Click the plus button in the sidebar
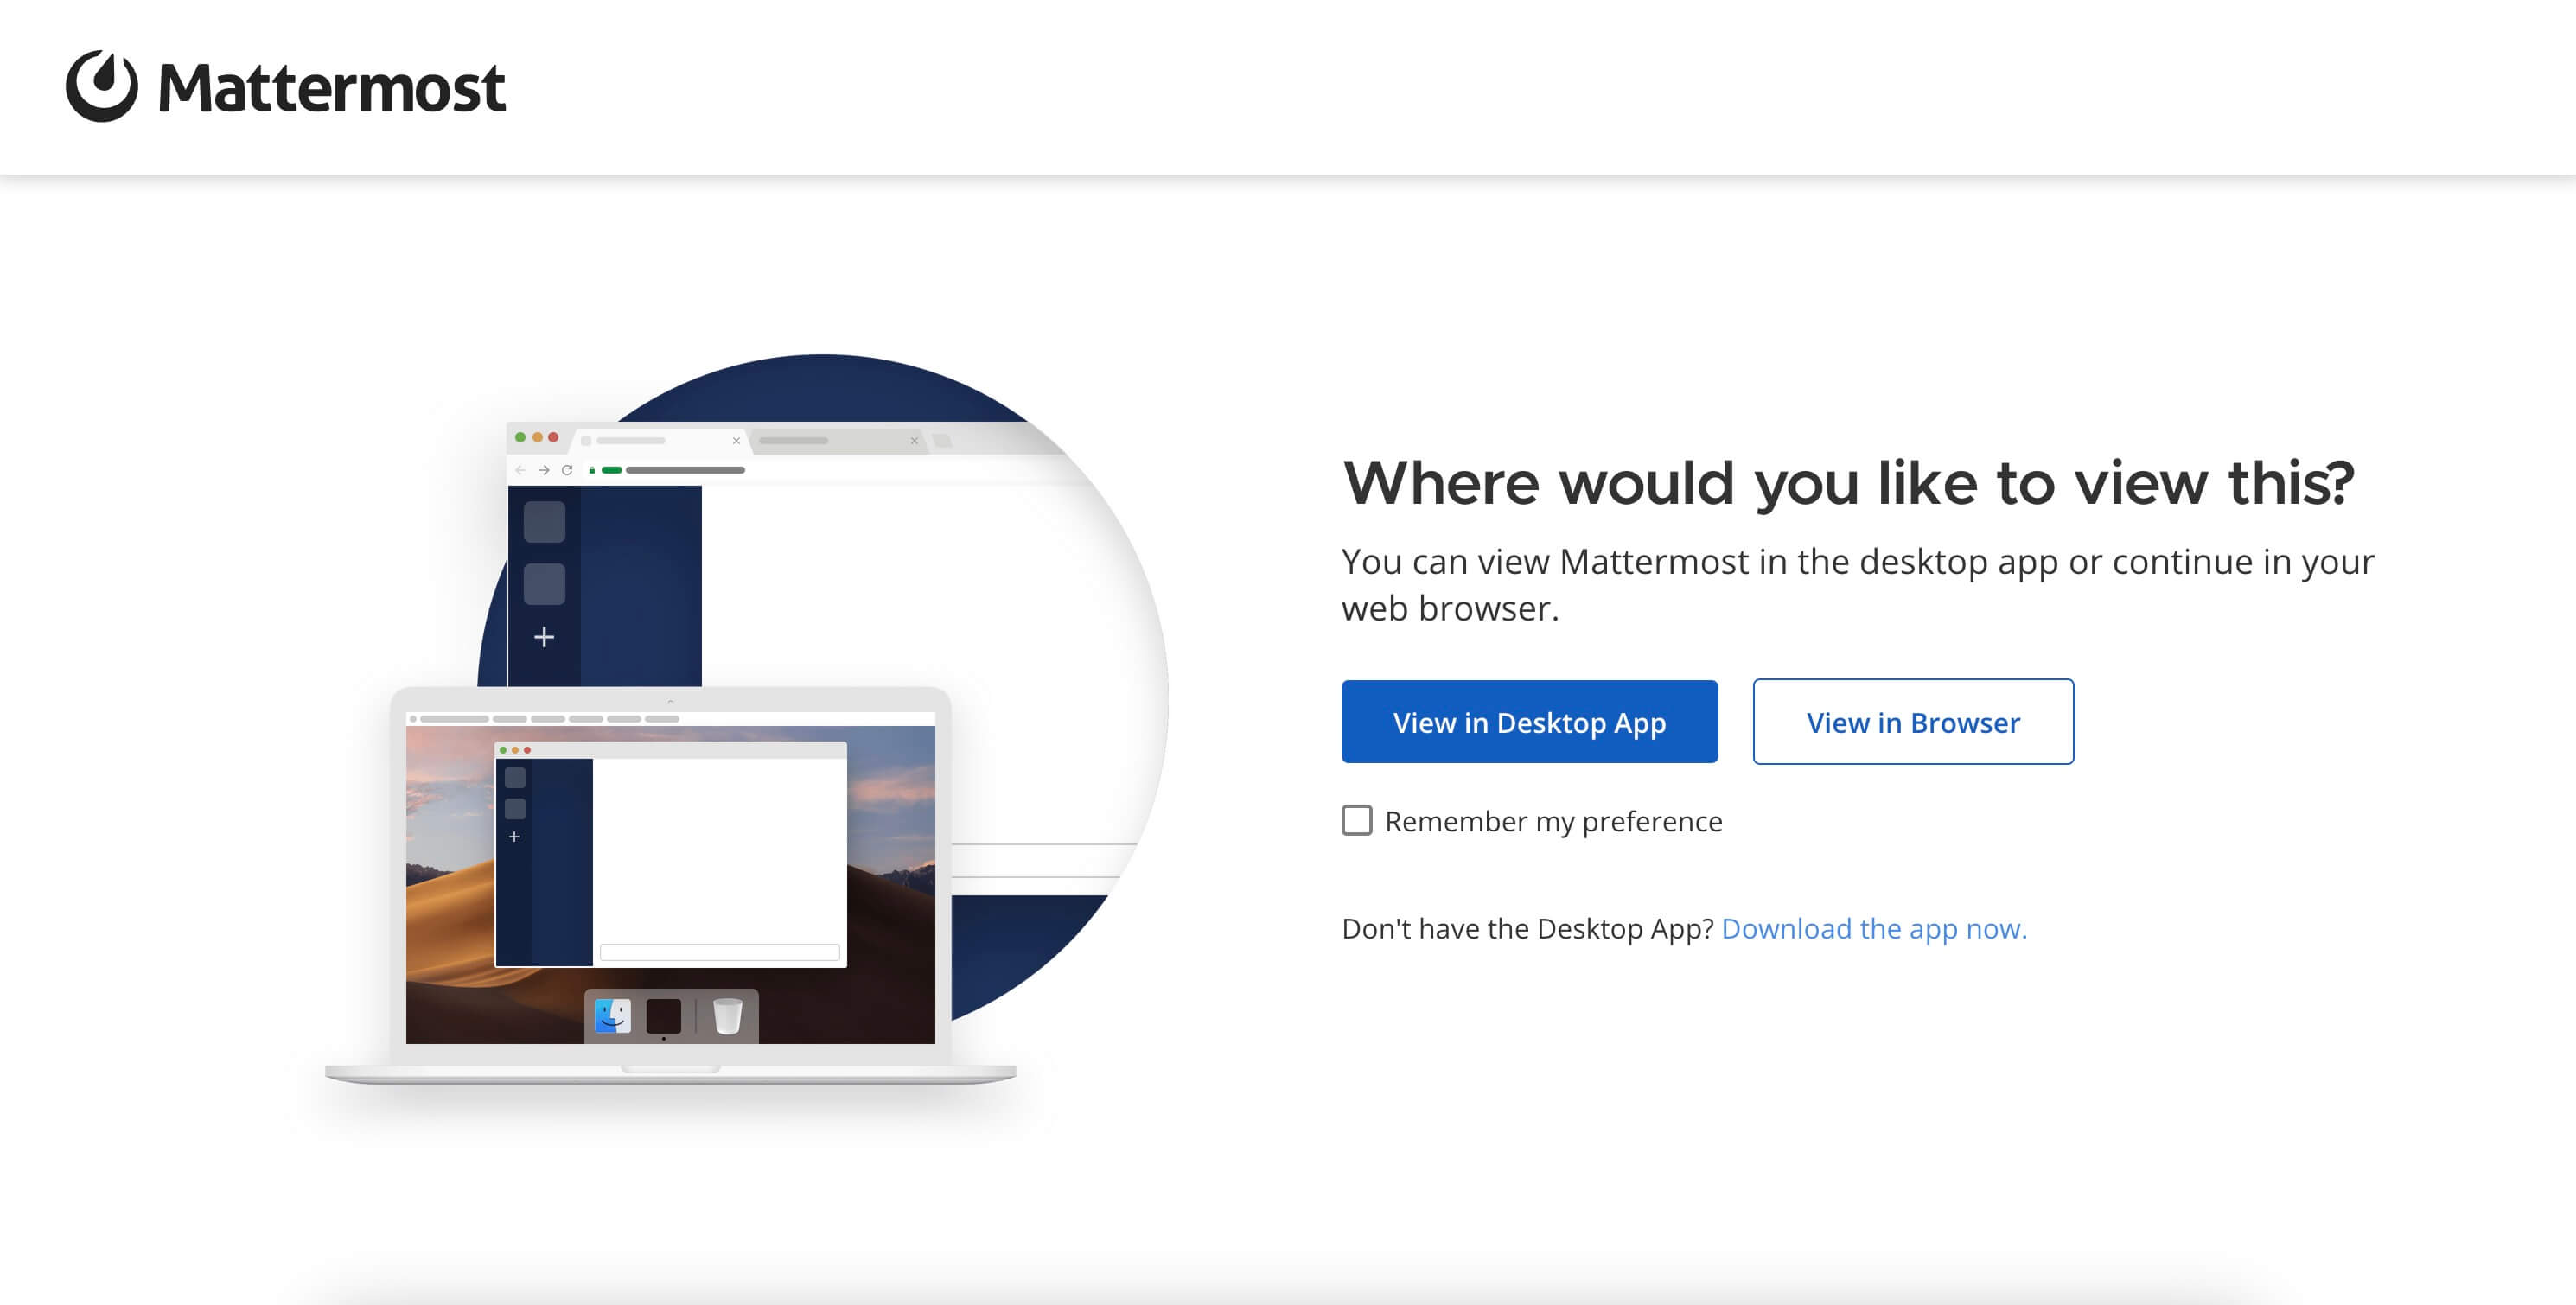The width and height of the screenshot is (2576, 1305). [545, 636]
